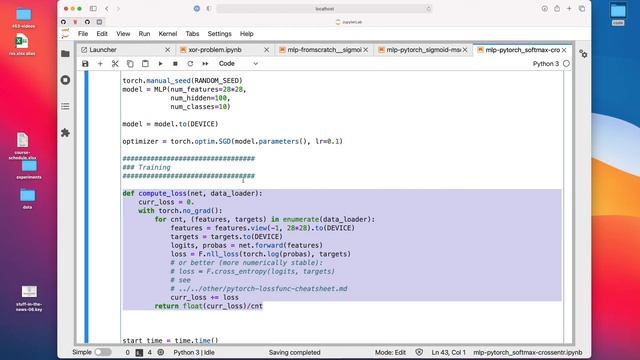The image size is (640, 360).
Task: Click the Python 3 kernel name button
Action: 546,64
